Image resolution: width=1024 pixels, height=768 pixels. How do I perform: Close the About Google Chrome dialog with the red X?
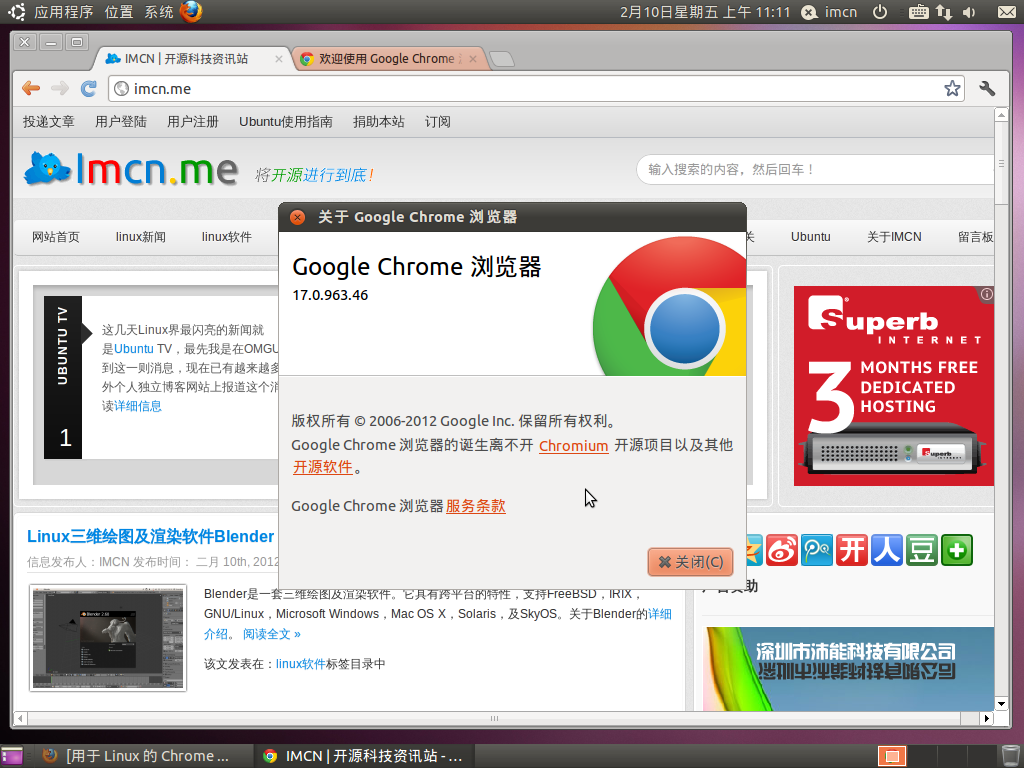297,217
